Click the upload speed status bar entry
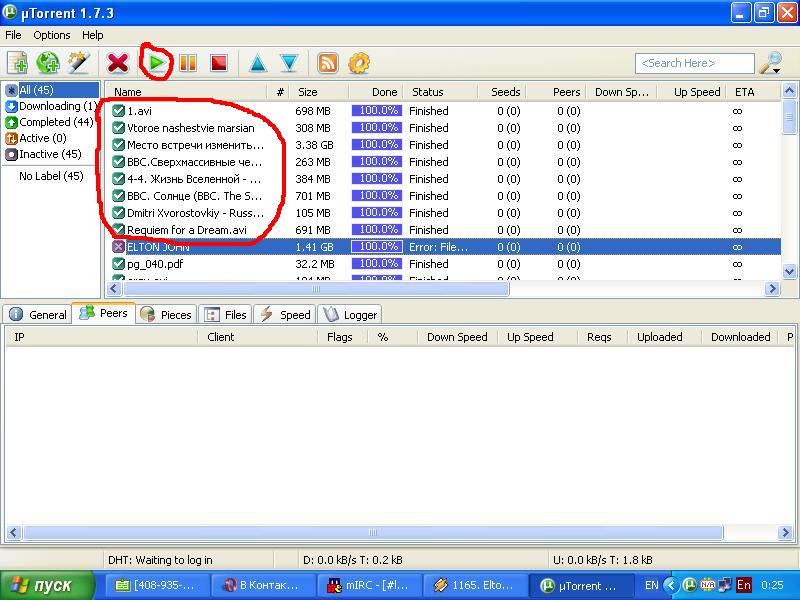Screen dimensions: 800x600 point(603,560)
